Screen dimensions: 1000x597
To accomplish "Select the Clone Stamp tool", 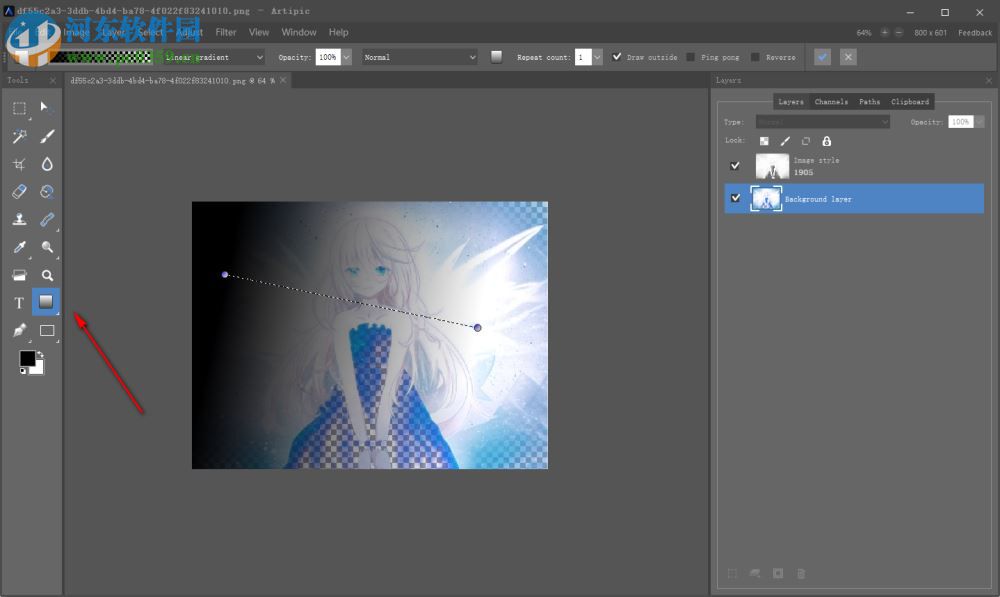I will click(x=17, y=219).
